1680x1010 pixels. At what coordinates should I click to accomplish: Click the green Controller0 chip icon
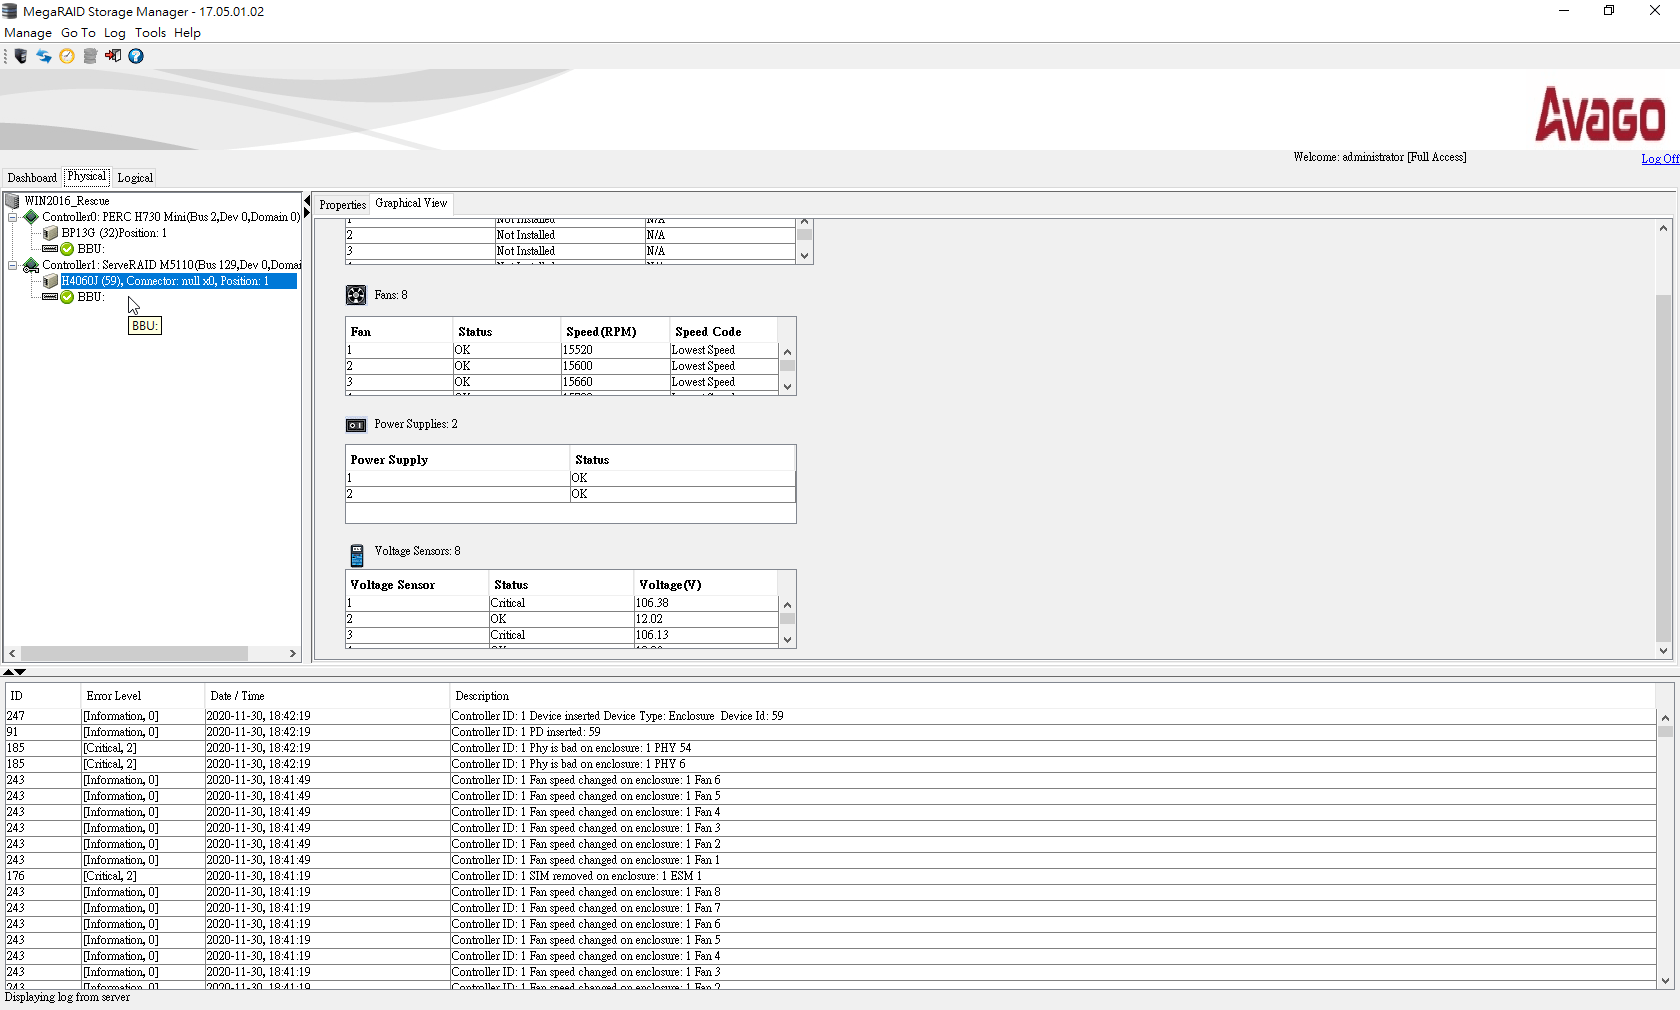31,217
